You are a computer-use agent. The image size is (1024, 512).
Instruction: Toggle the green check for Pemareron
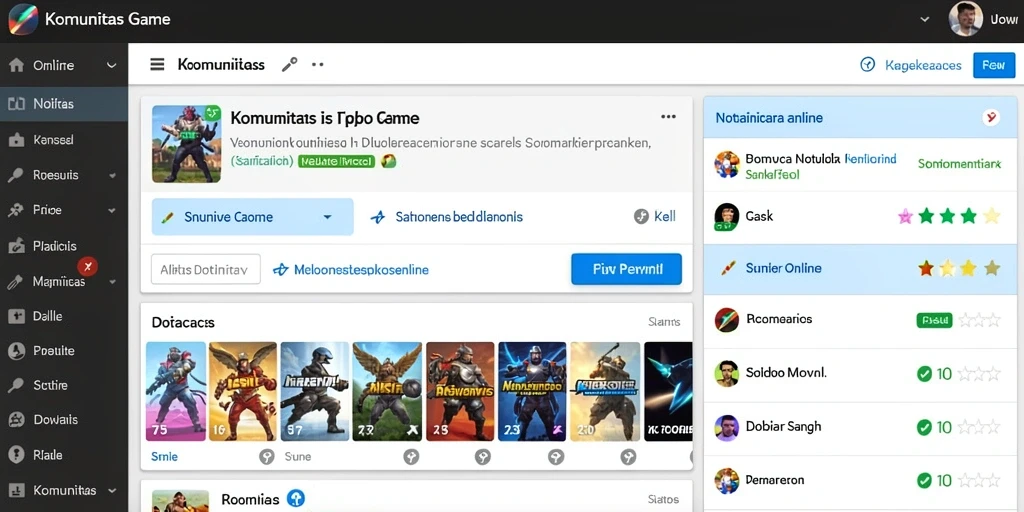coord(923,481)
